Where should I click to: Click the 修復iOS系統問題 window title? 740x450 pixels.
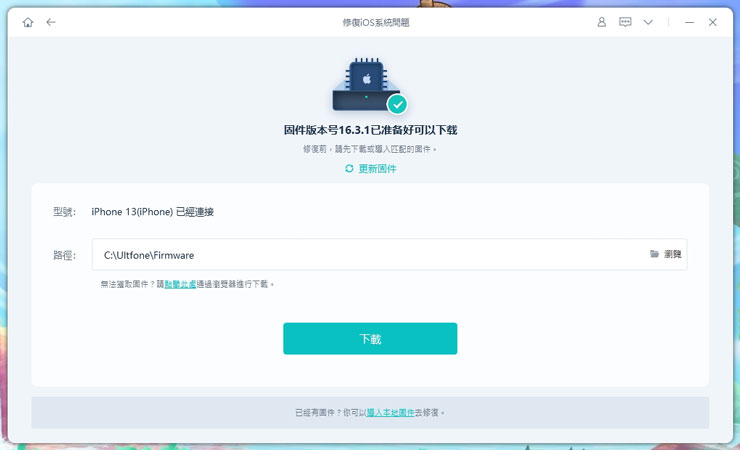click(x=376, y=22)
